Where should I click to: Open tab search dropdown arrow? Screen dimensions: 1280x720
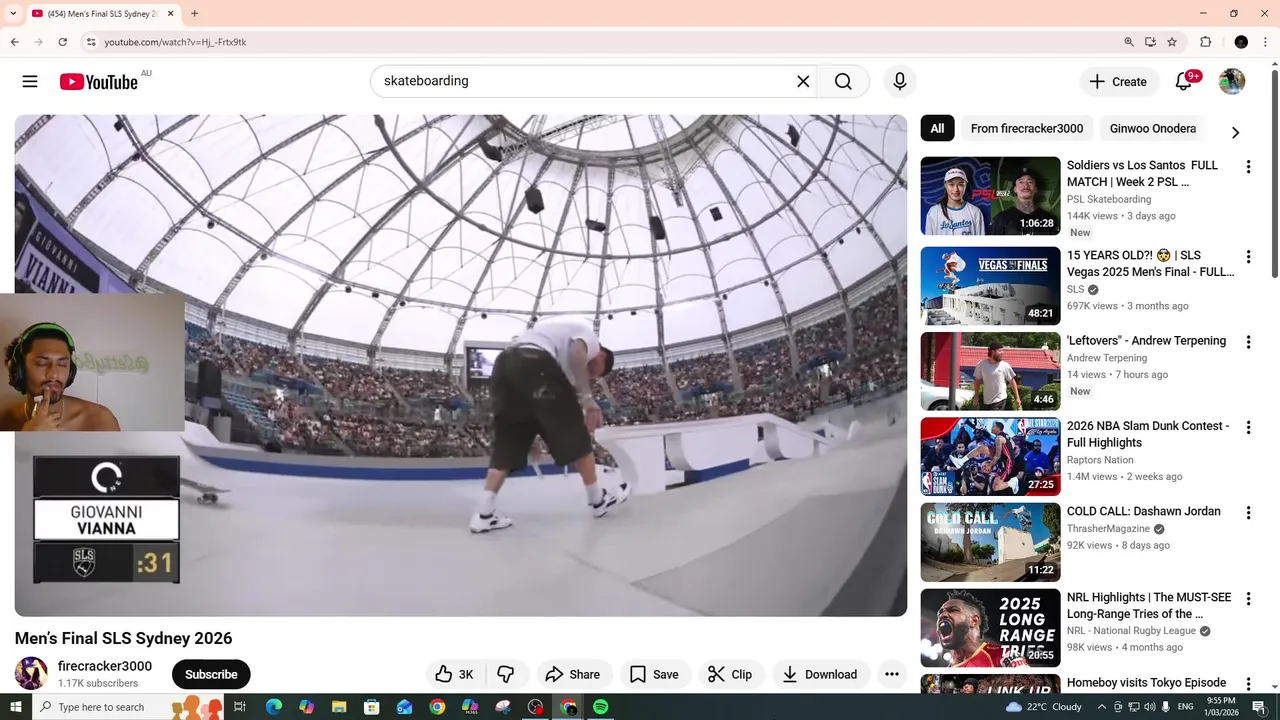click(x=13, y=14)
